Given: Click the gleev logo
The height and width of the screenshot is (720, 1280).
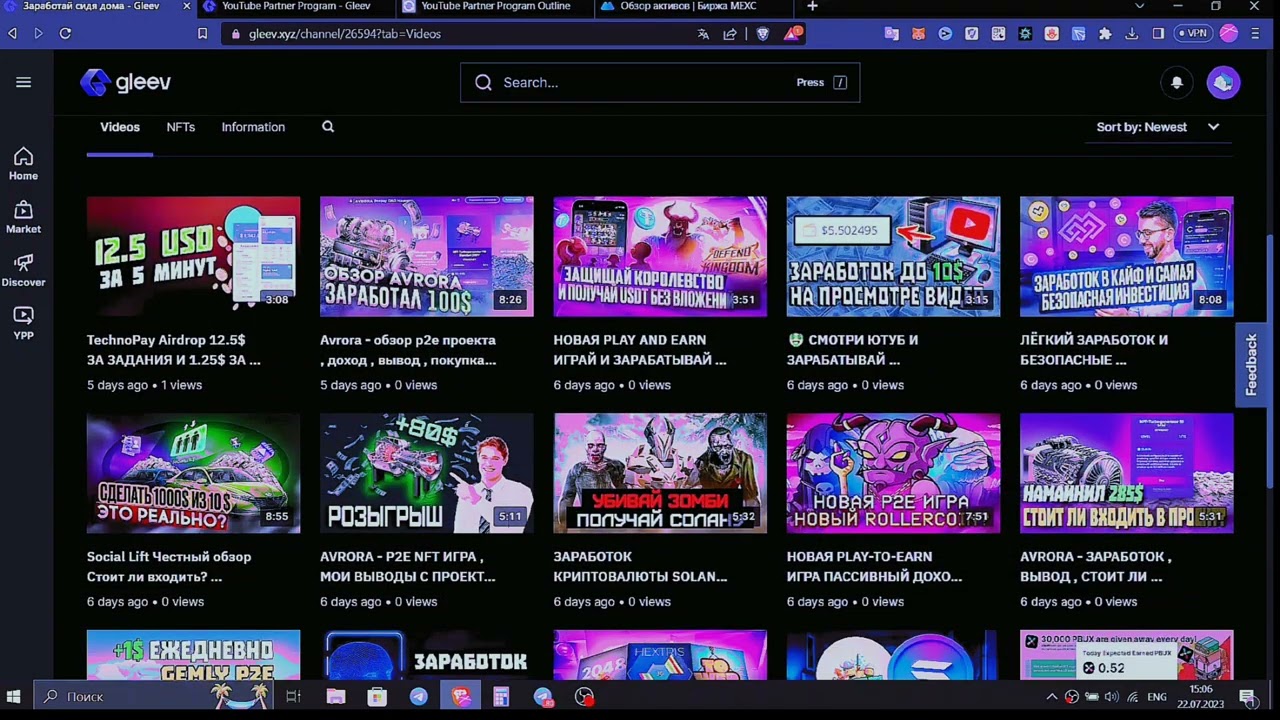Looking at the screenshot, I should 126,82.
